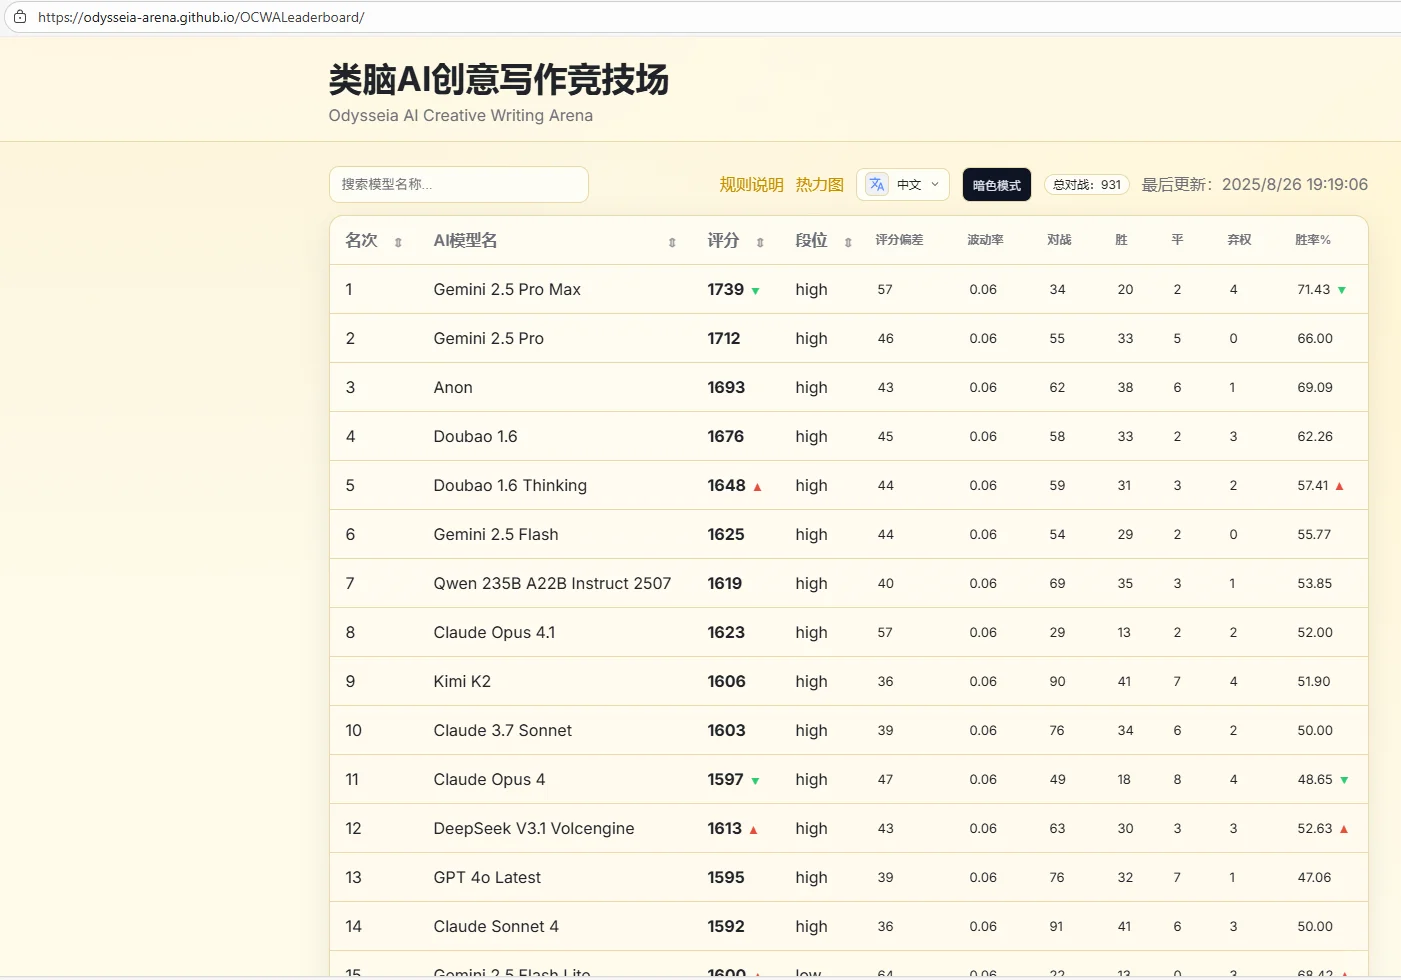
Task: Toggle 暗色模式 dark mode
Action: 996,184
